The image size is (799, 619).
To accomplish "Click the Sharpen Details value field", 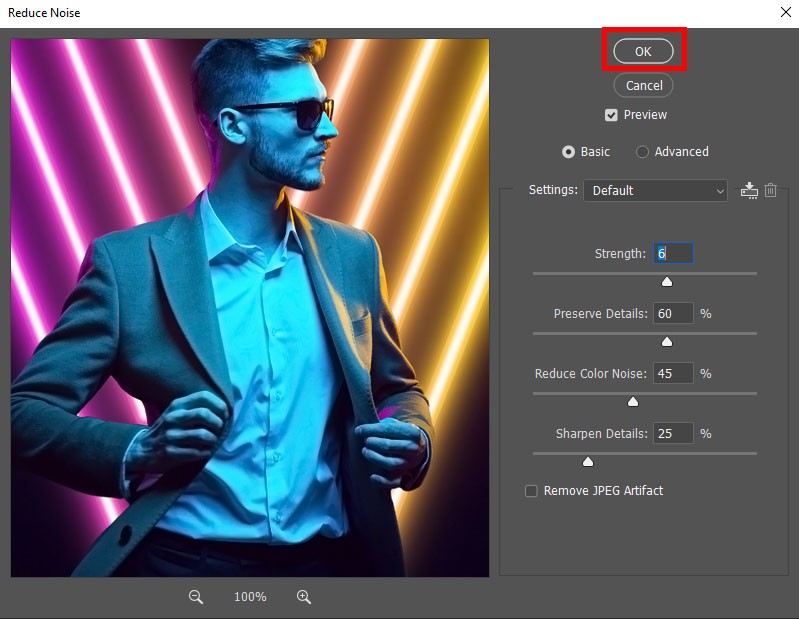I will pos(673,434).
